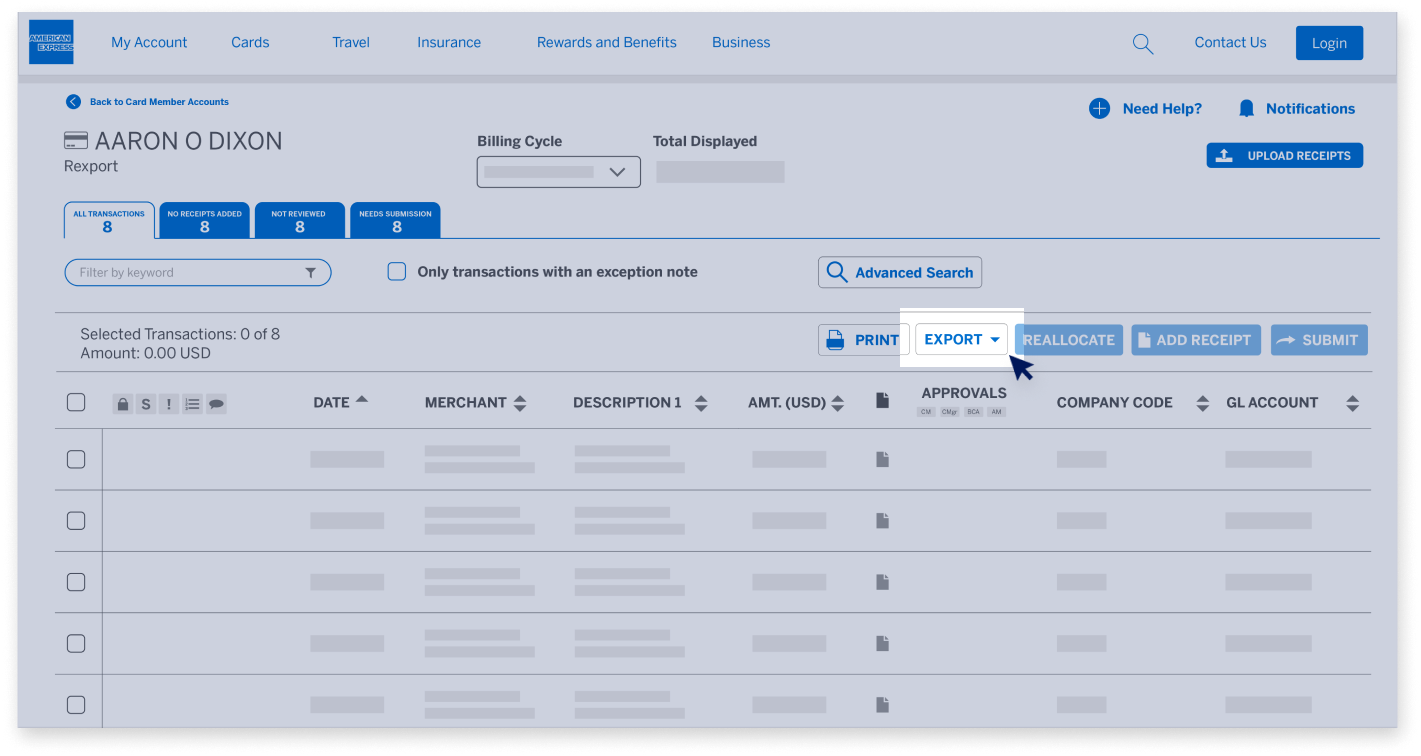1421x756 pixels.
Task: Select all transactions using header checkbox
Action: (76, 402)
